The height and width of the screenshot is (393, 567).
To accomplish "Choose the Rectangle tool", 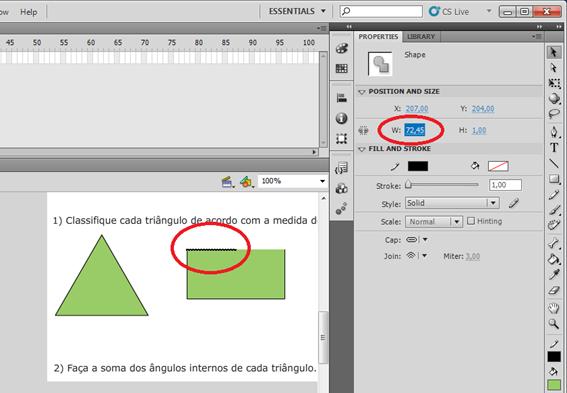I will (554, 179).
